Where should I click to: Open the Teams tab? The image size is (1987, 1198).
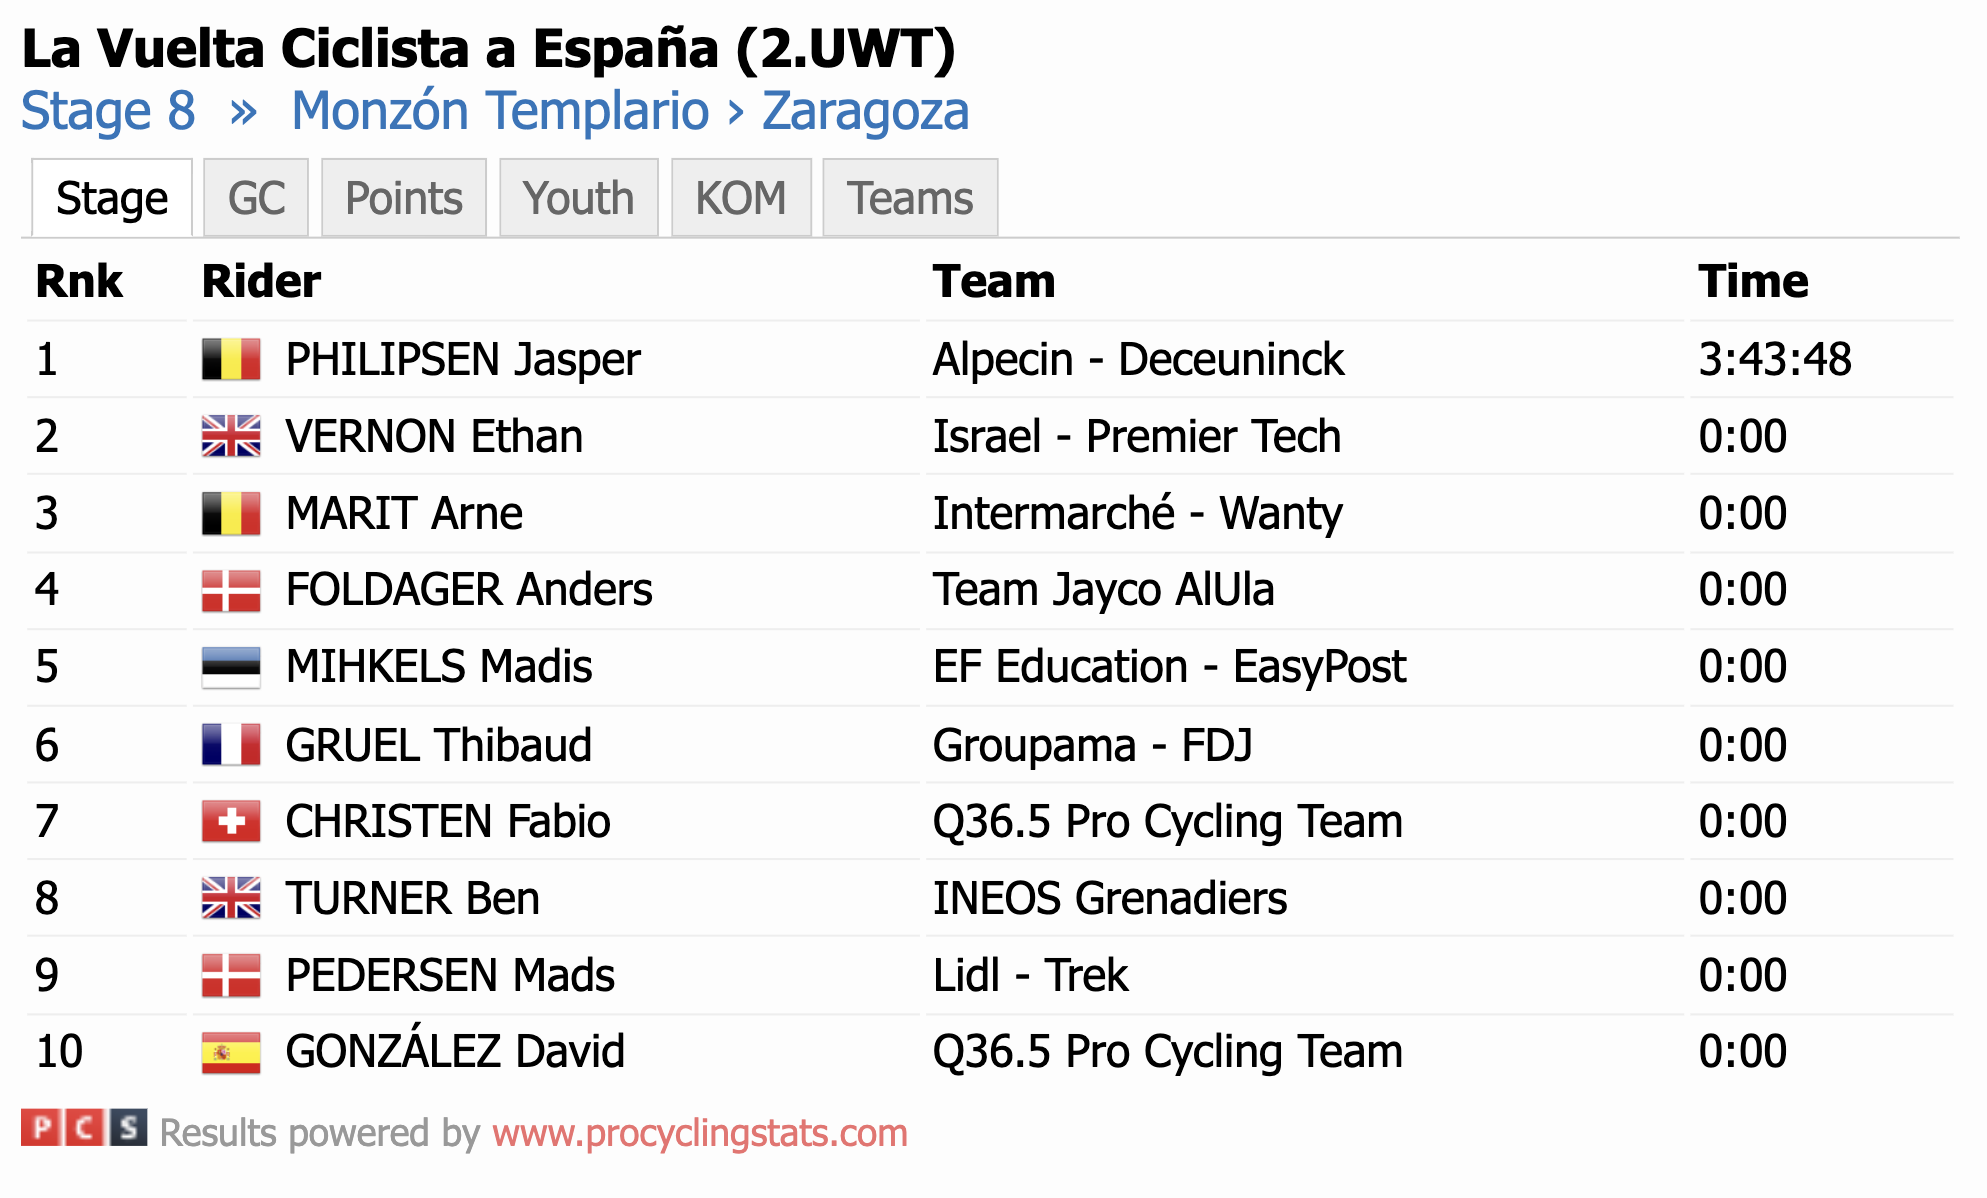click(x=910, y=198)
